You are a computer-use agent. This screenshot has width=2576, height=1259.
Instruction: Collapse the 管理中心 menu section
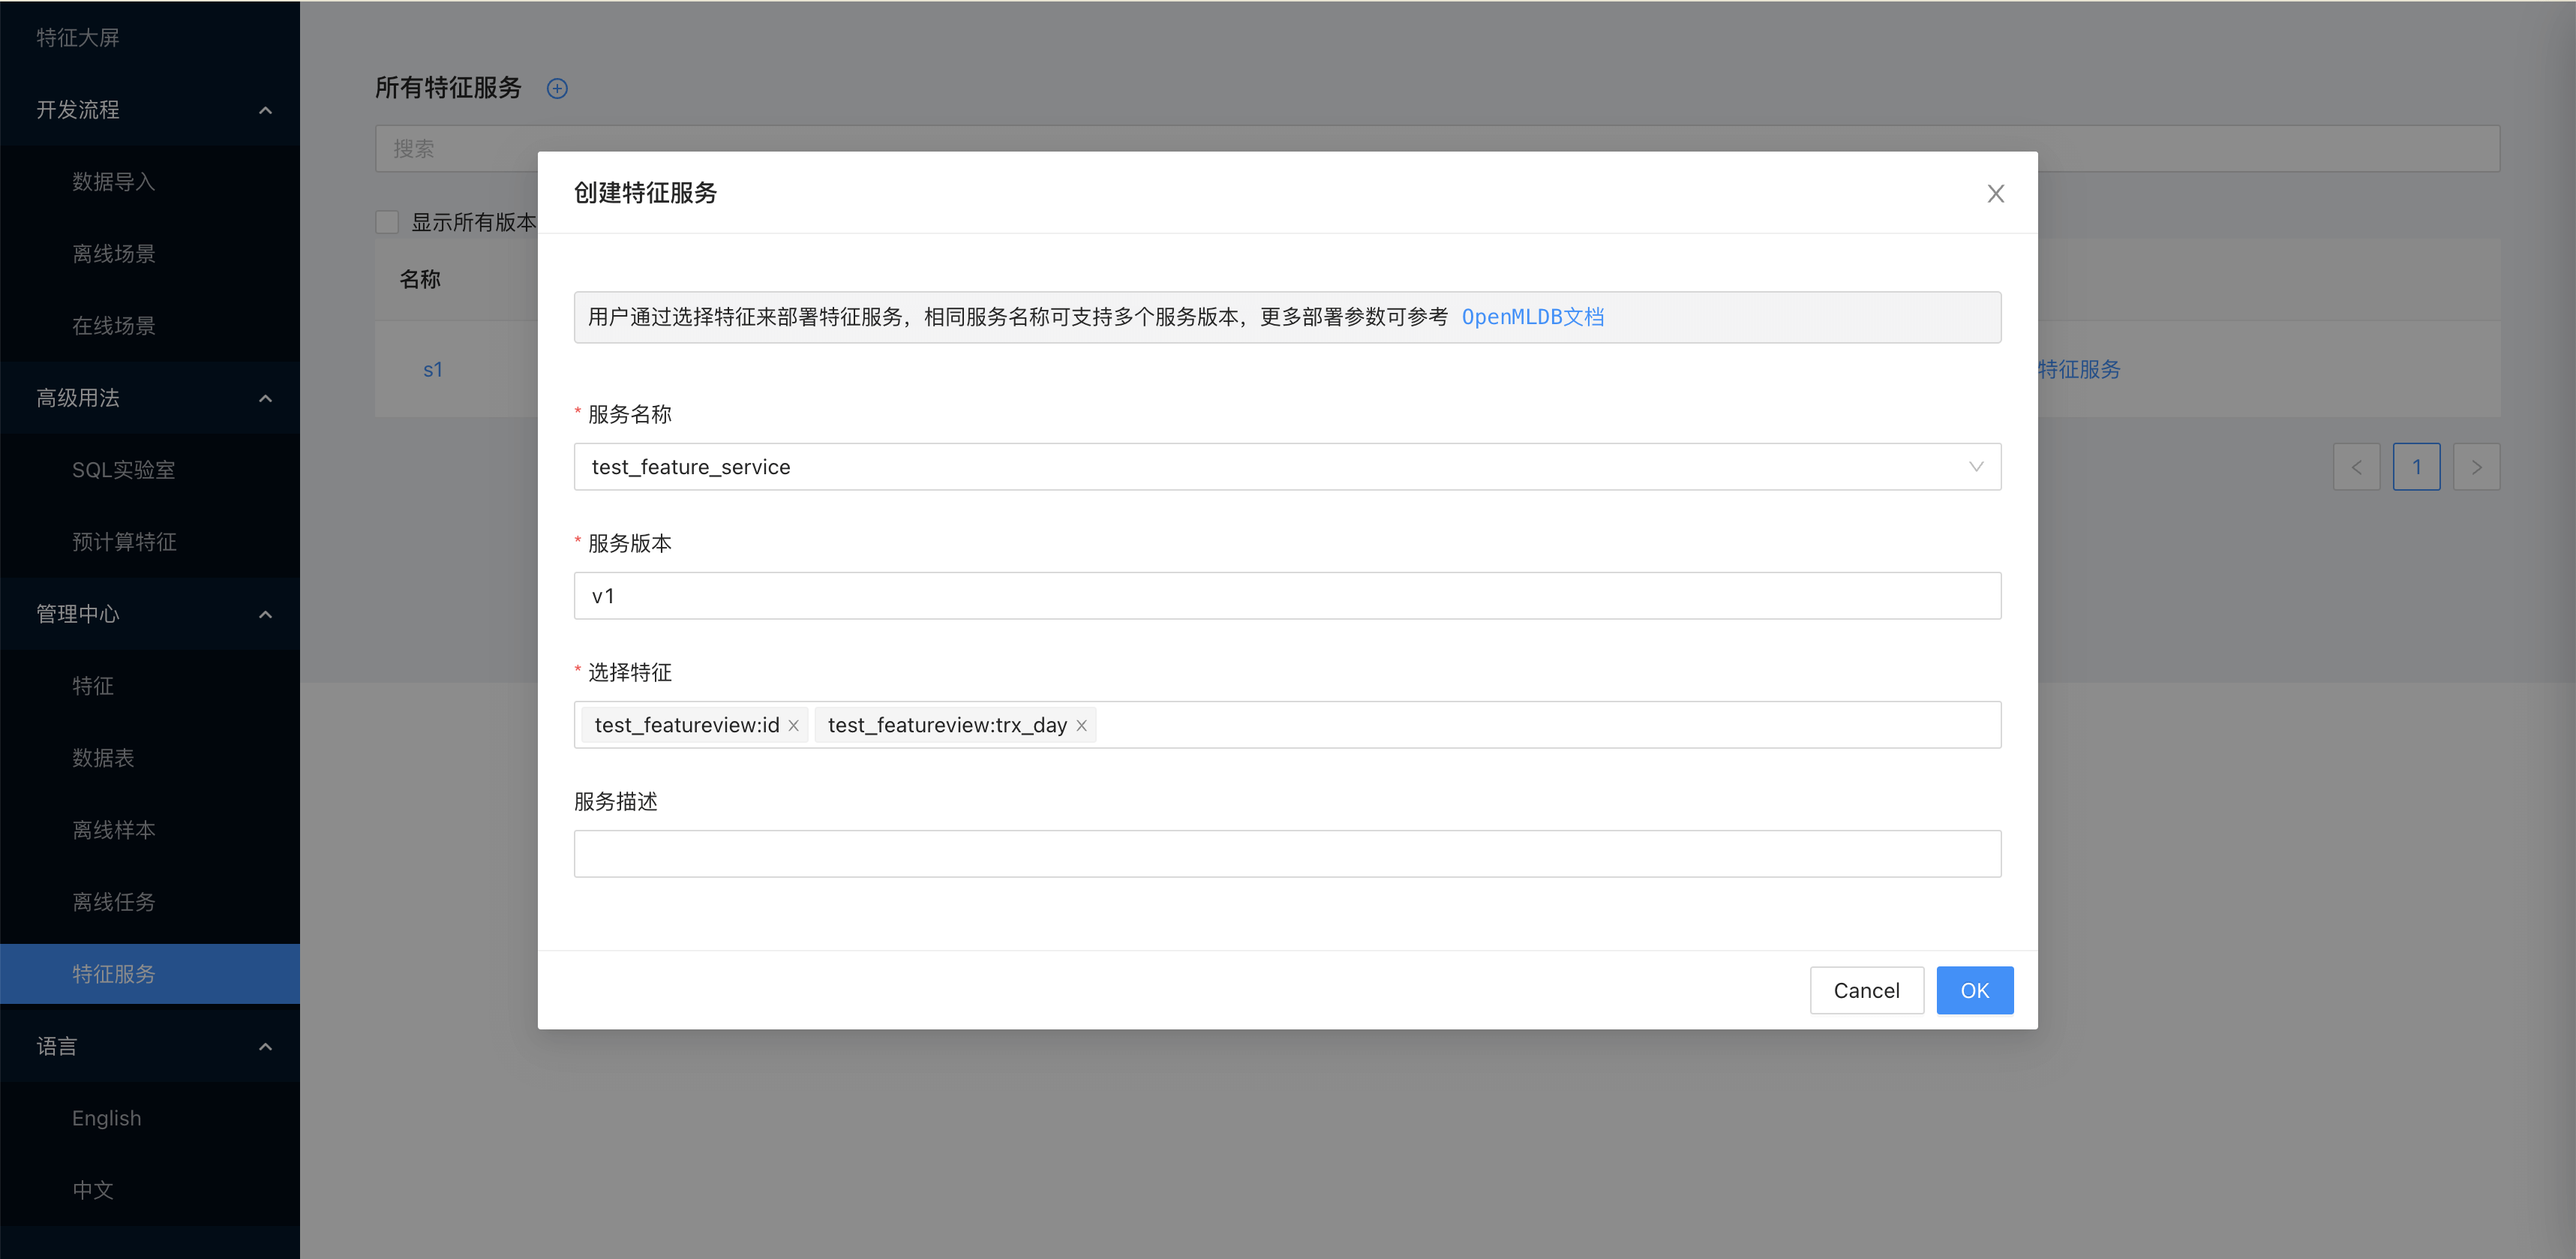click(265, 614)
